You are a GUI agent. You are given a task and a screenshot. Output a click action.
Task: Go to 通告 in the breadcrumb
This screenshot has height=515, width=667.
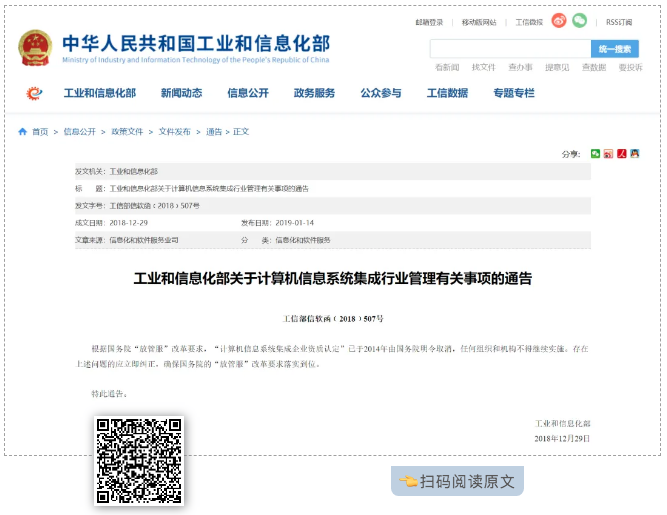click(214, 132)
